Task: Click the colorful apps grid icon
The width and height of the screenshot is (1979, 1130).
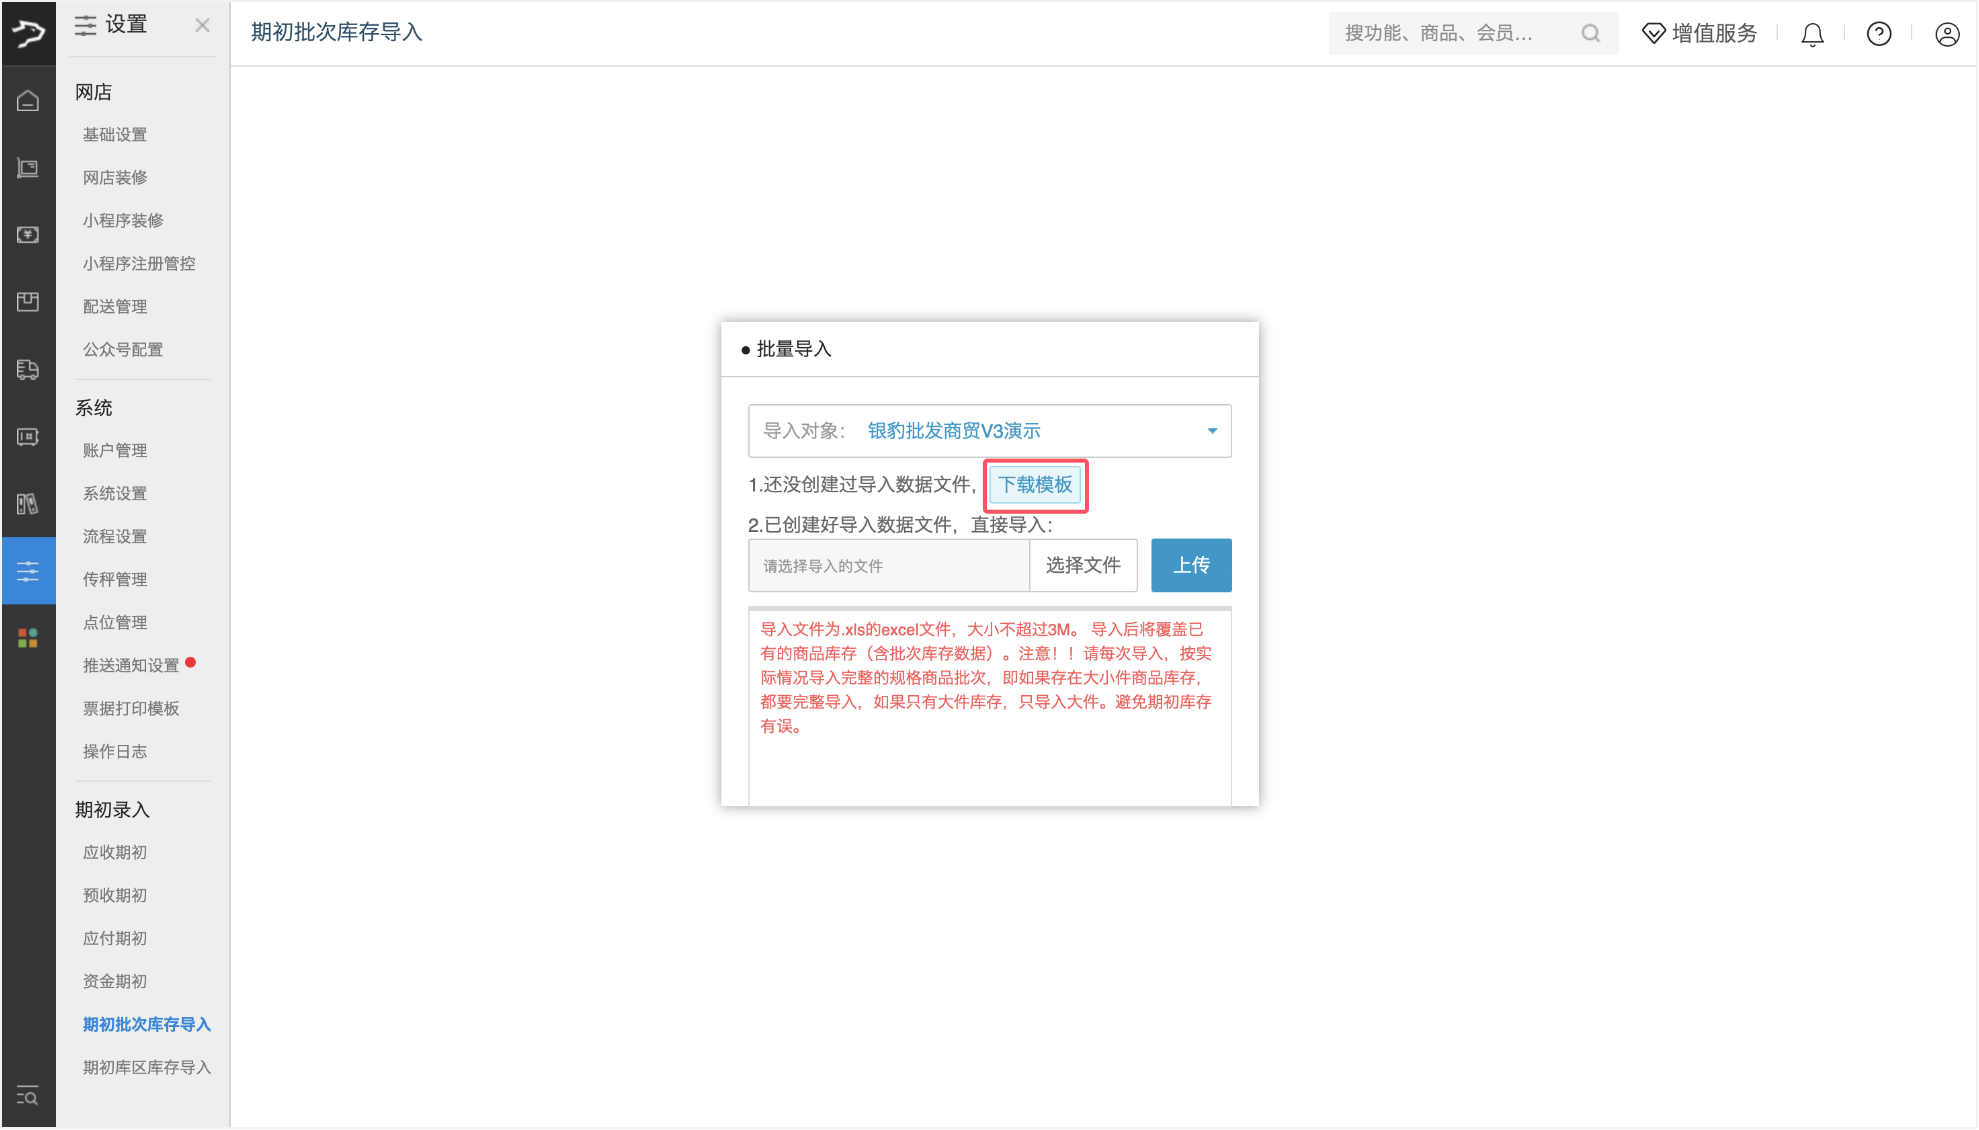Action: click(28, 638)
